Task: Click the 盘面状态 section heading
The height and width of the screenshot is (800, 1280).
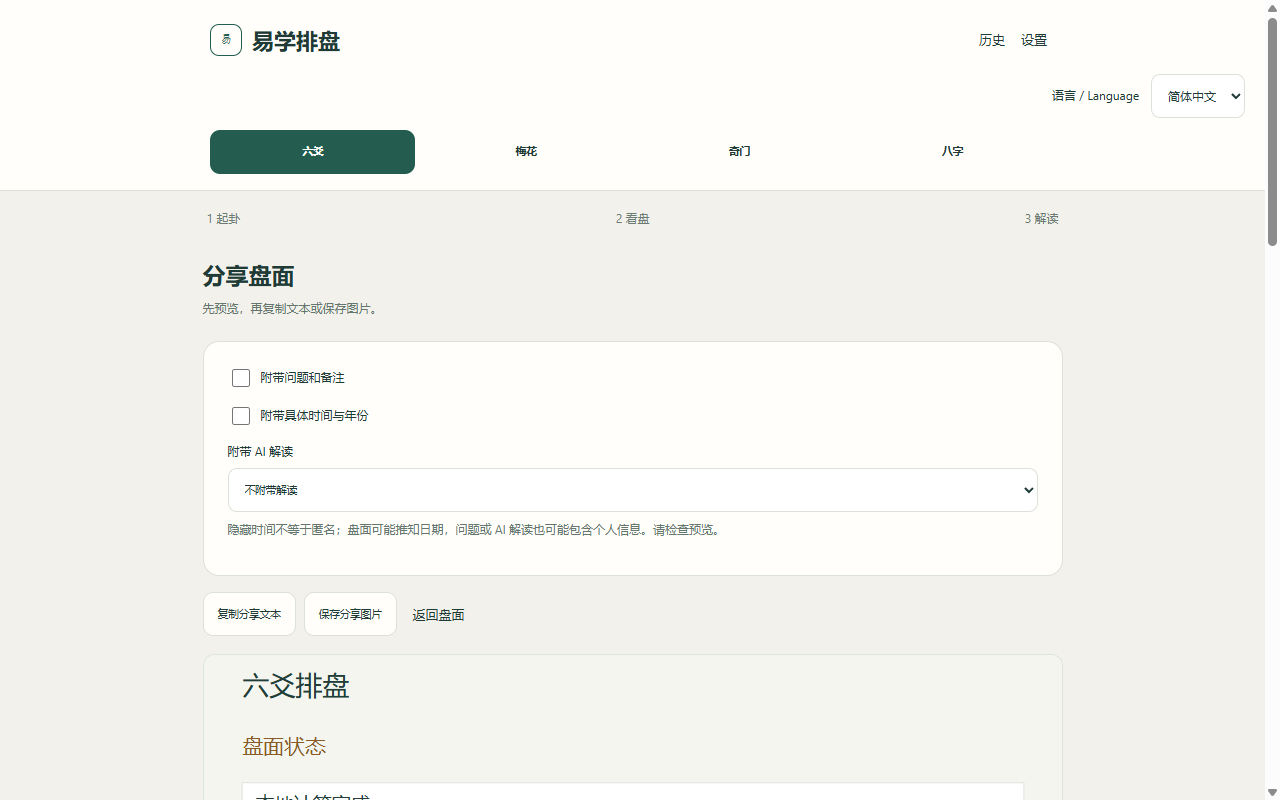Action: (x=284, y=747)
